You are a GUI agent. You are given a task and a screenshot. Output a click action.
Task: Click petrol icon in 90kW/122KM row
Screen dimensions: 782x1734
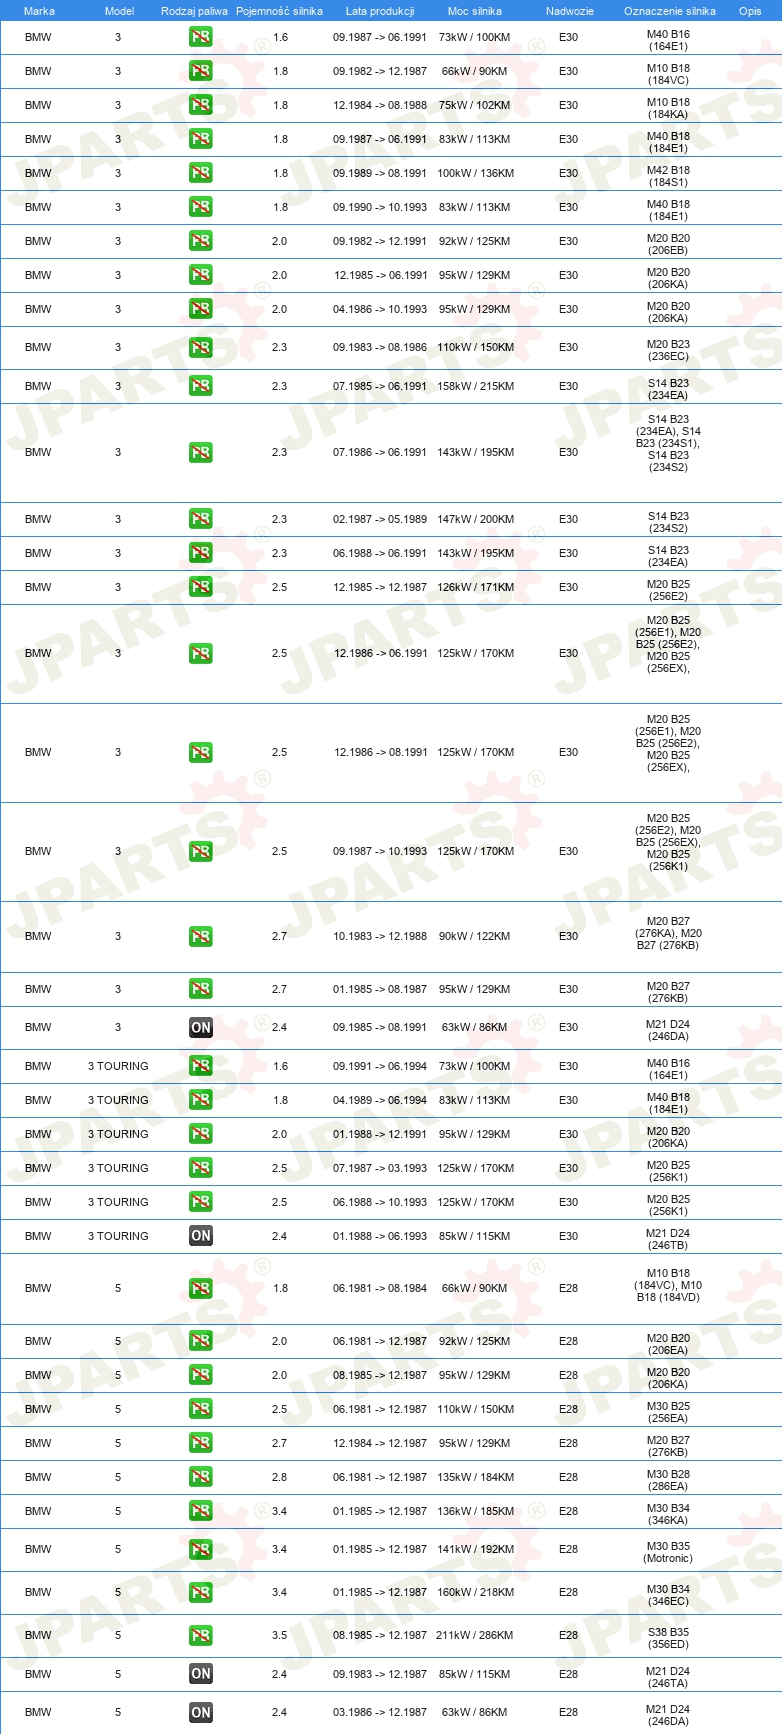tap(201, 936)
